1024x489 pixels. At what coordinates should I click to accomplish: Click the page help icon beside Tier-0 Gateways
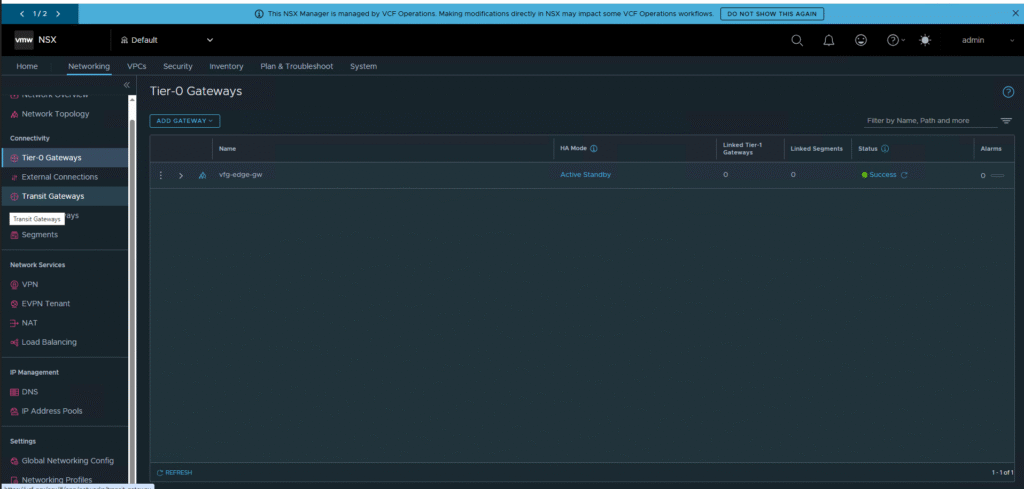click(x=1008, y=92)
